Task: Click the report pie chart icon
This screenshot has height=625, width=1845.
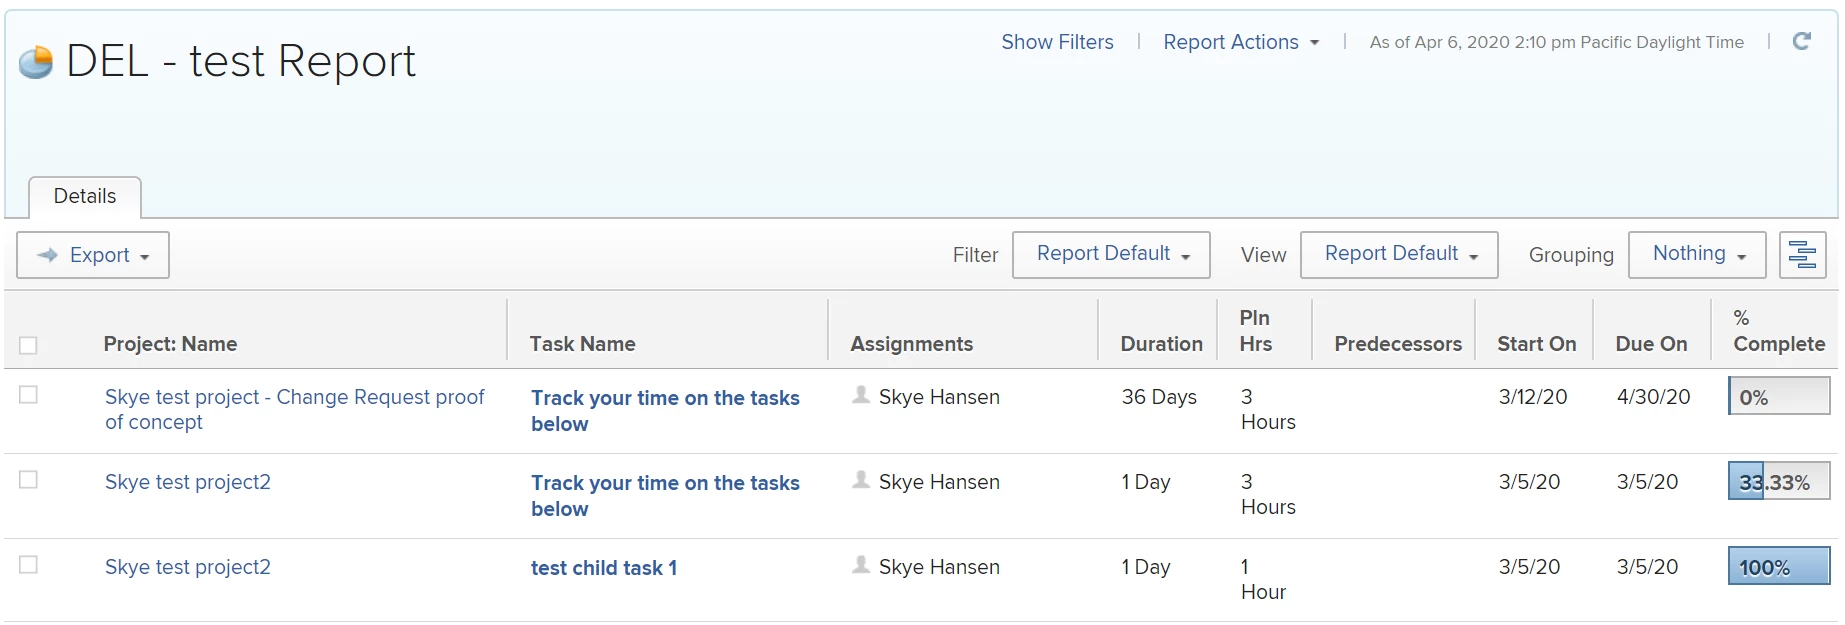Action: [36, 62]
